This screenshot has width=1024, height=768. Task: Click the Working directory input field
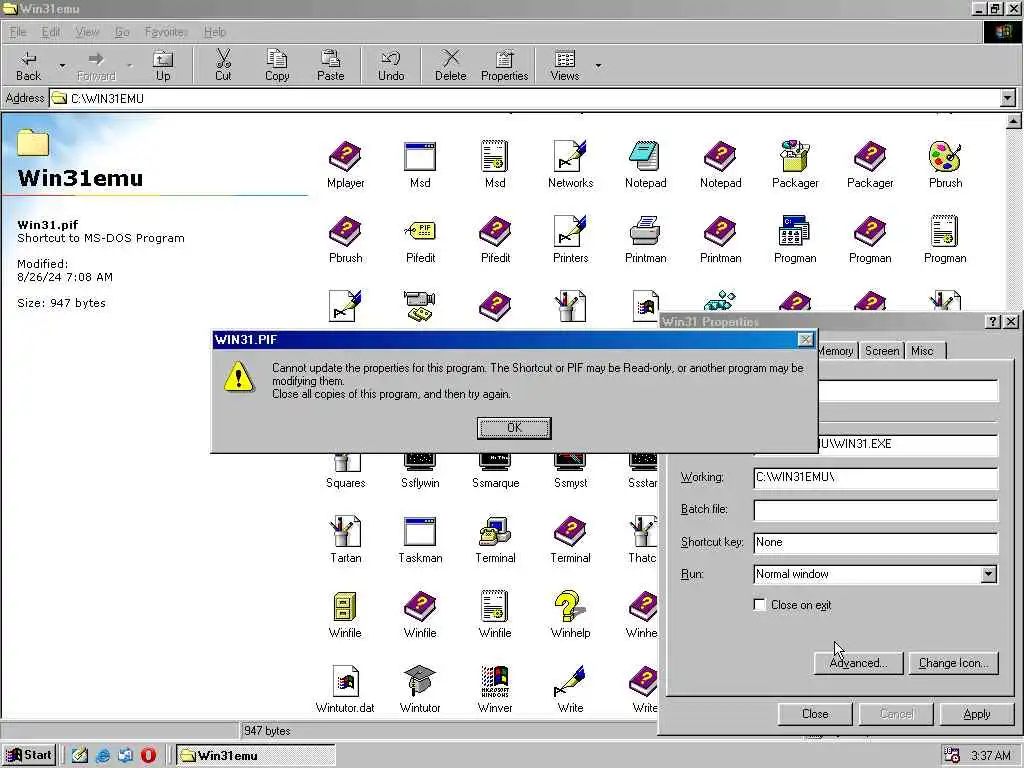click(x=875, y=477)
